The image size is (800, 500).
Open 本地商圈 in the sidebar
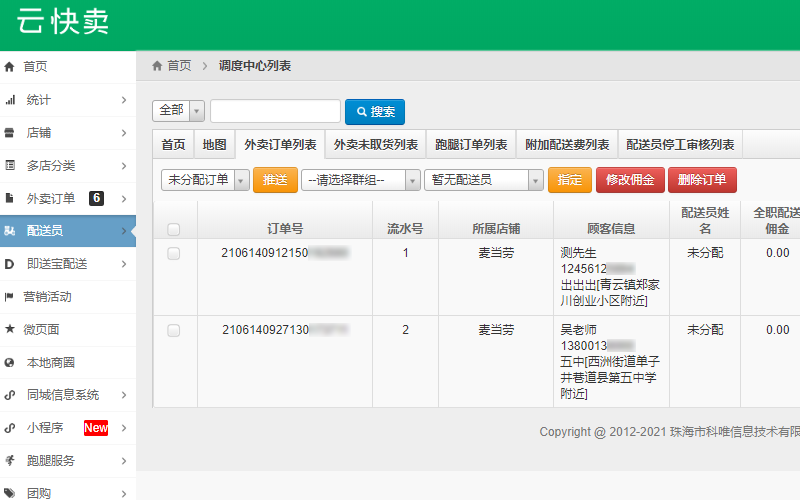coord(68,363)
